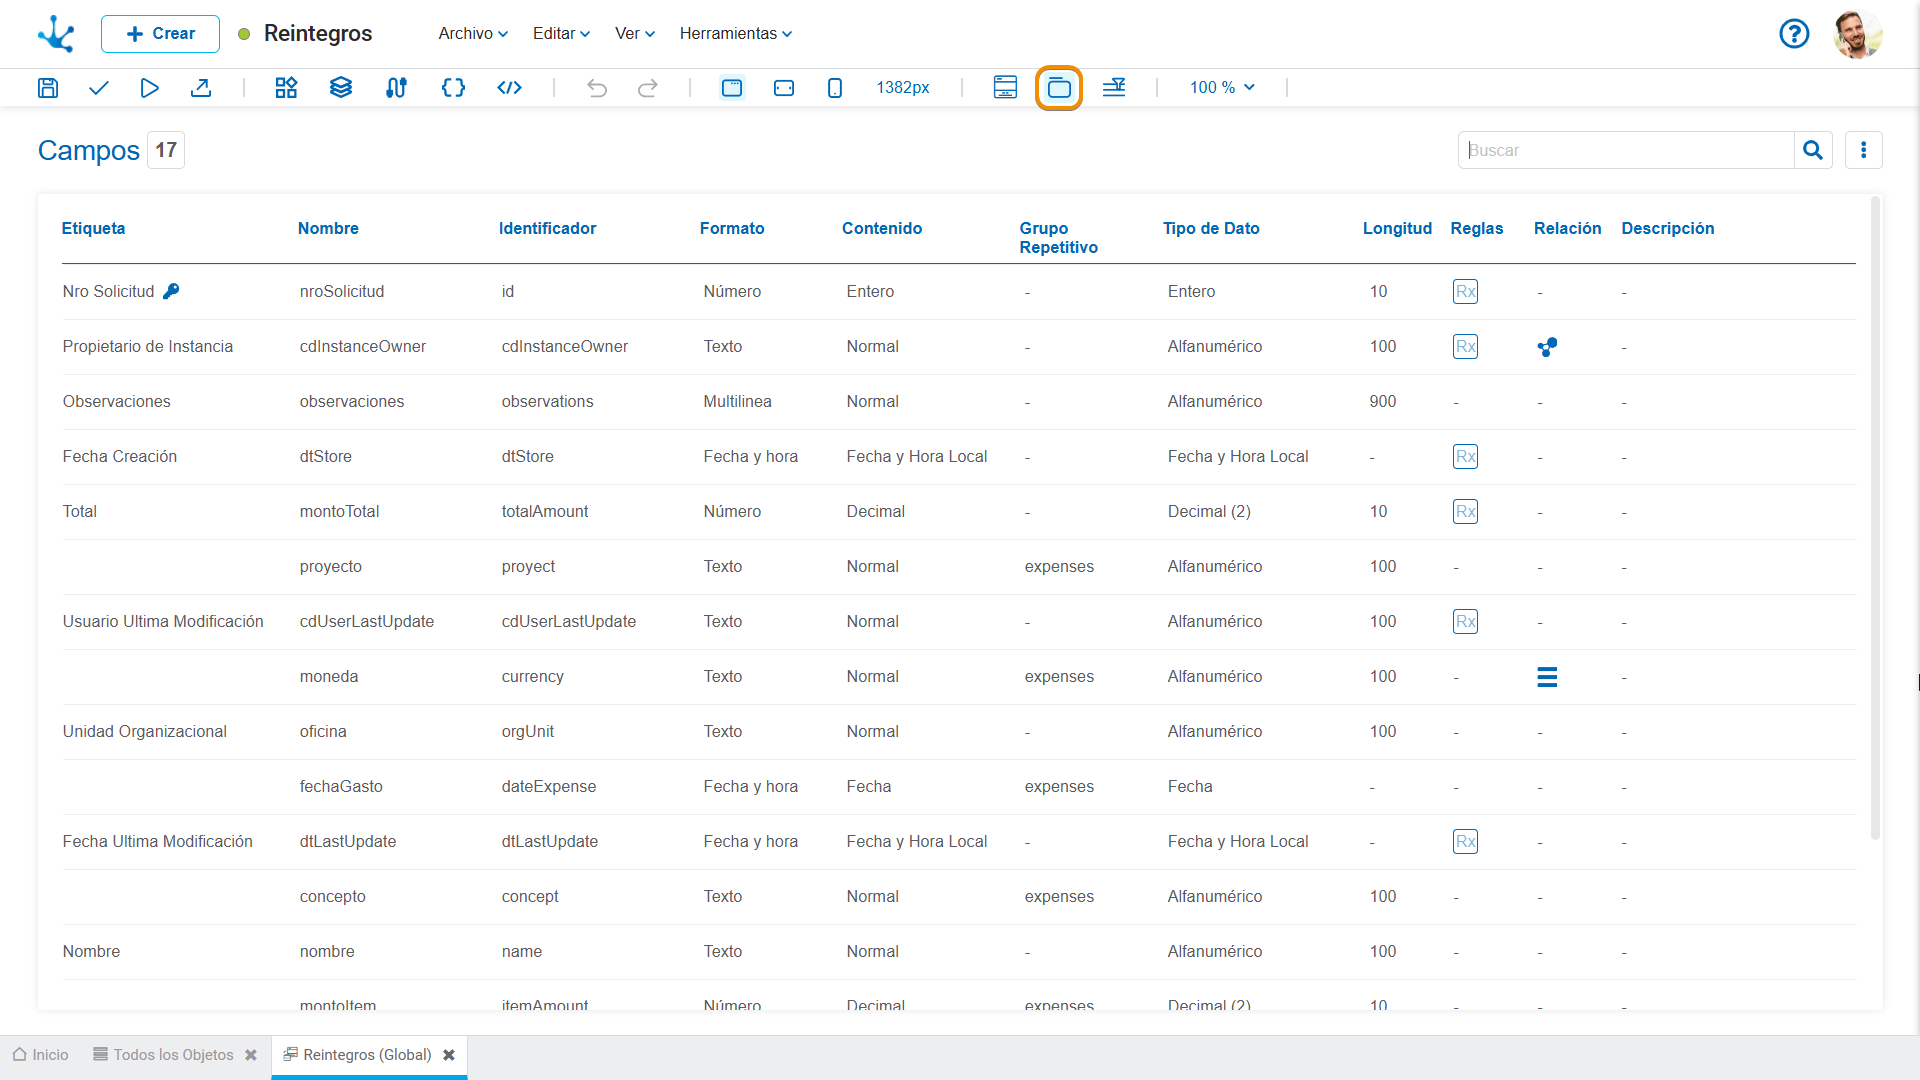Open the help question mark icon
This screenshot has height=1080, width=1920.
1794,34
